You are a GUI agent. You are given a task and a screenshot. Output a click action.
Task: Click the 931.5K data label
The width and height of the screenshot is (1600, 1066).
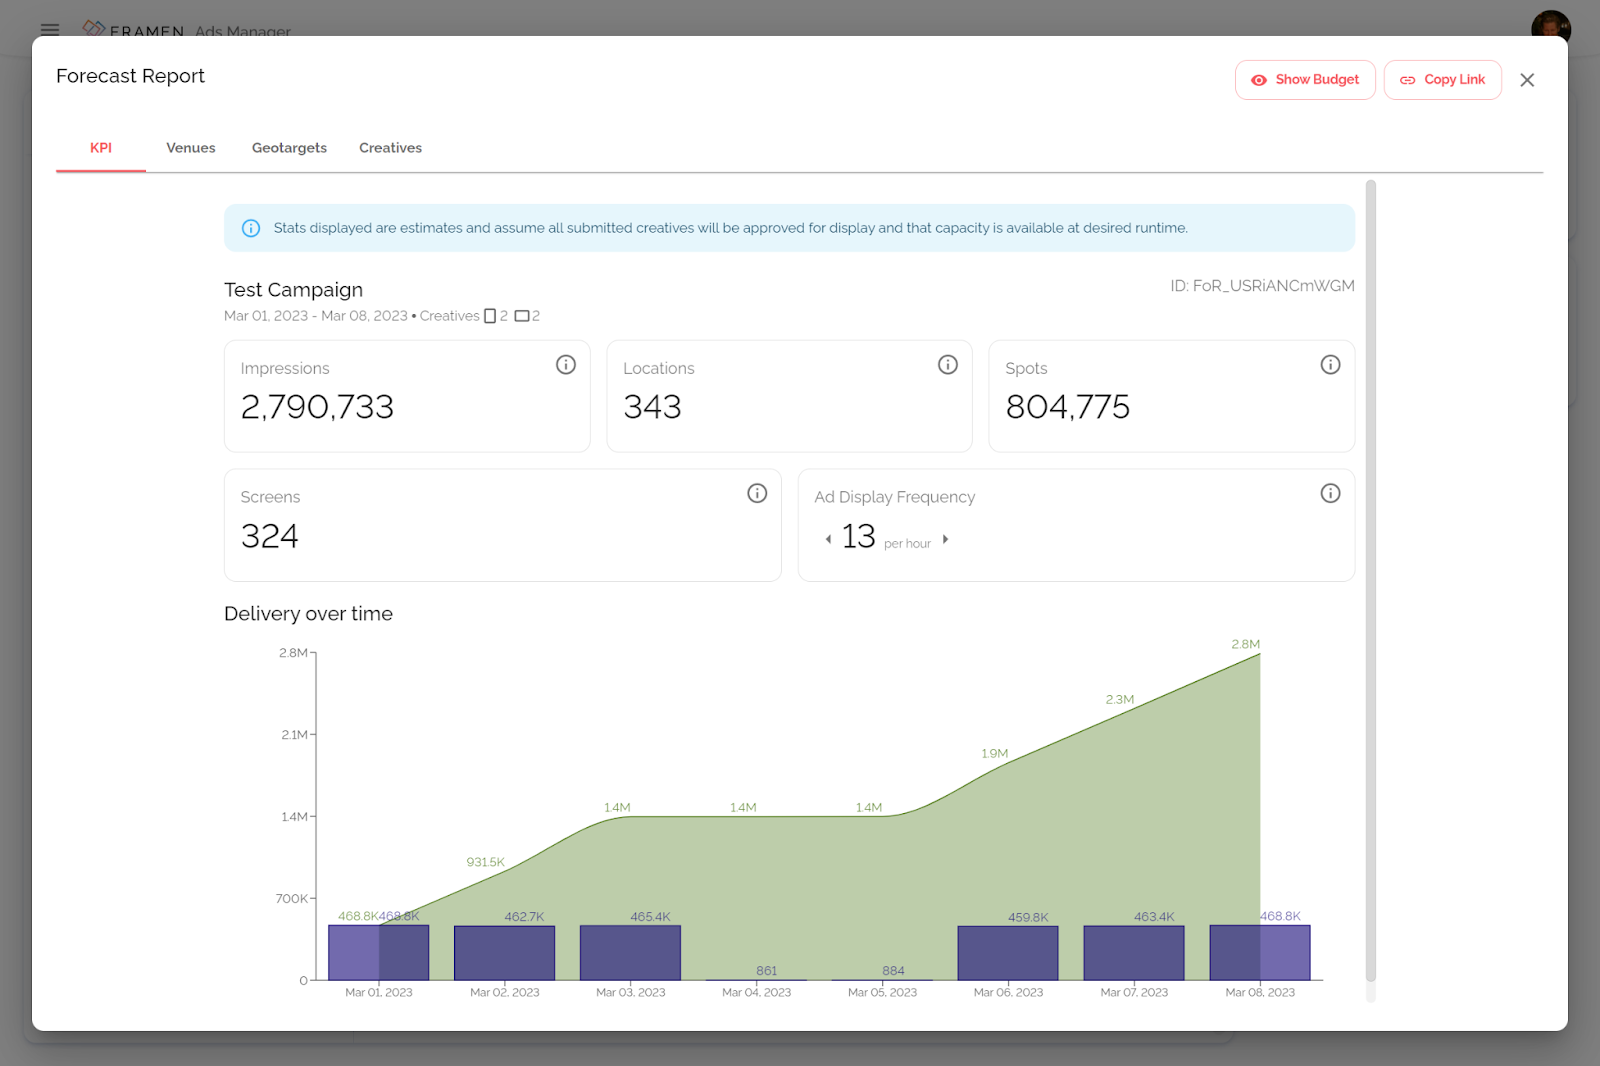tap(485, 862)
